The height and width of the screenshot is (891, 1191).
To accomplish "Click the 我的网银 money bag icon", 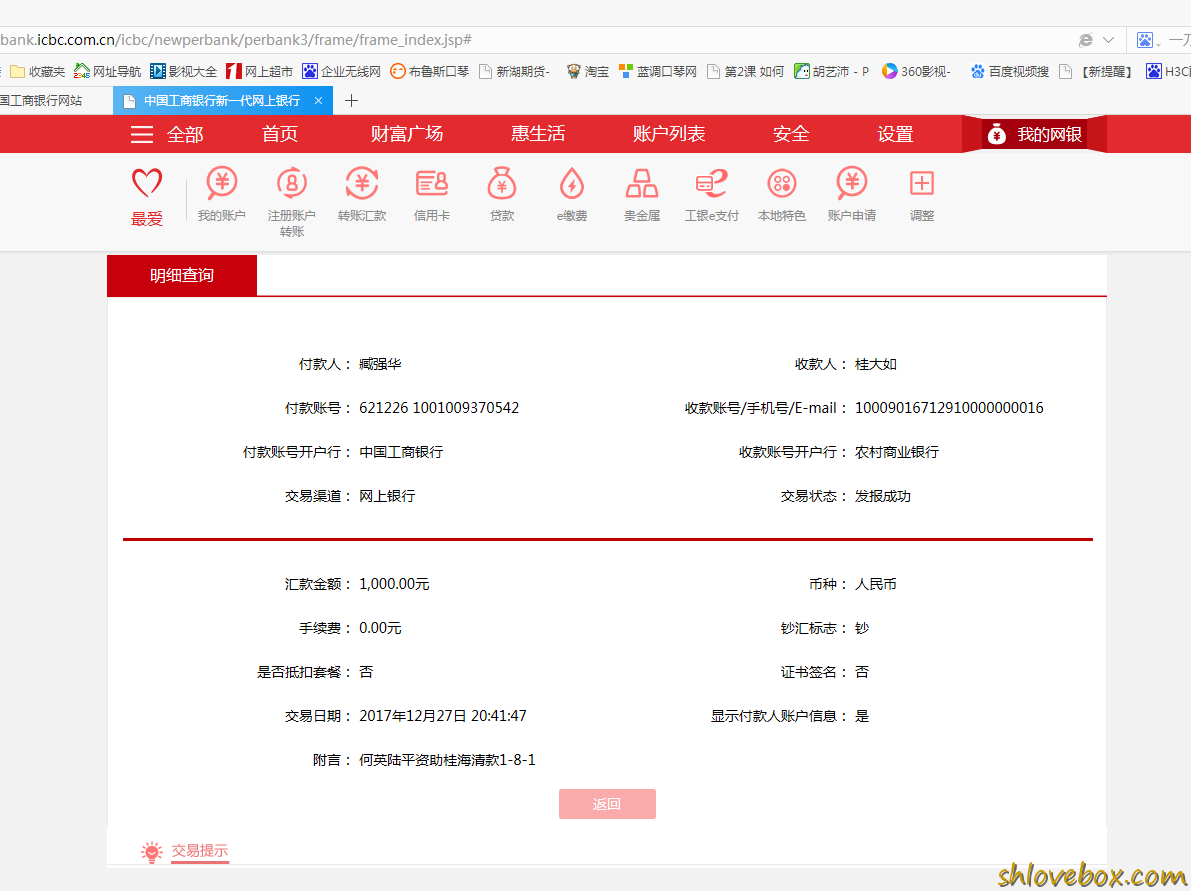I will (x=997, y=134).
